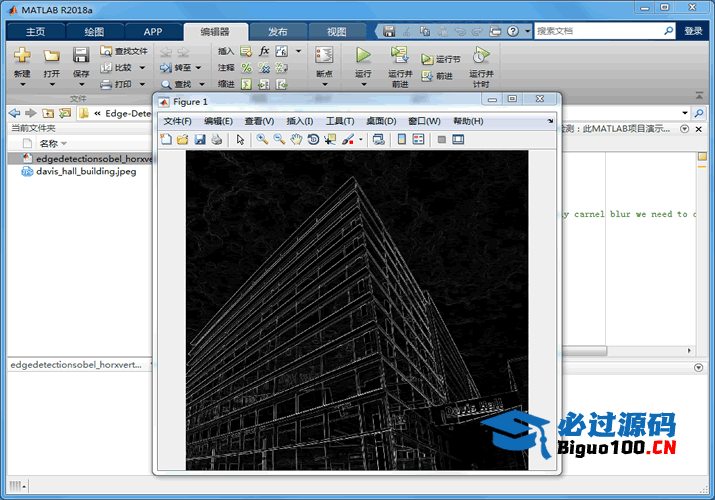Switch to the Publish (发布) ribbon tab
The height and width of the screenshot is (500, 715).
tap(278, 31)
